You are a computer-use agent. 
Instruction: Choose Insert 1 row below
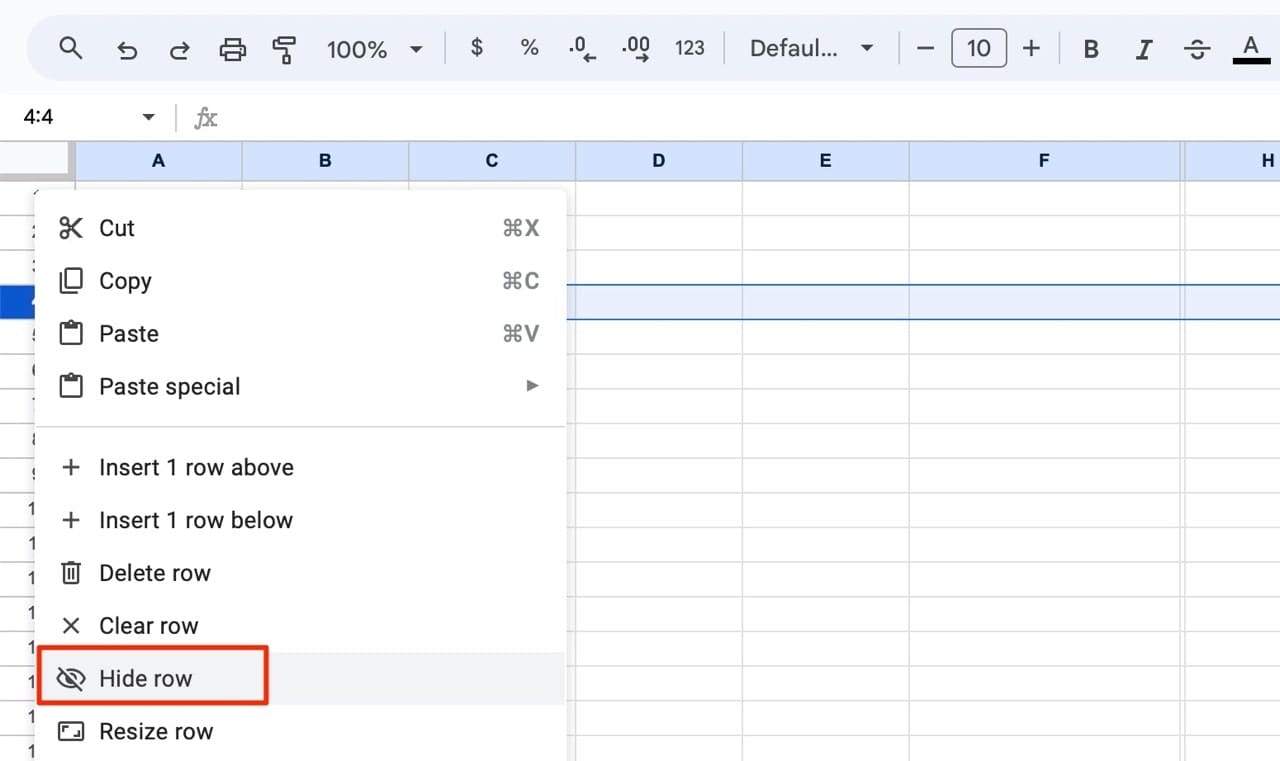[x=196, y=520]
